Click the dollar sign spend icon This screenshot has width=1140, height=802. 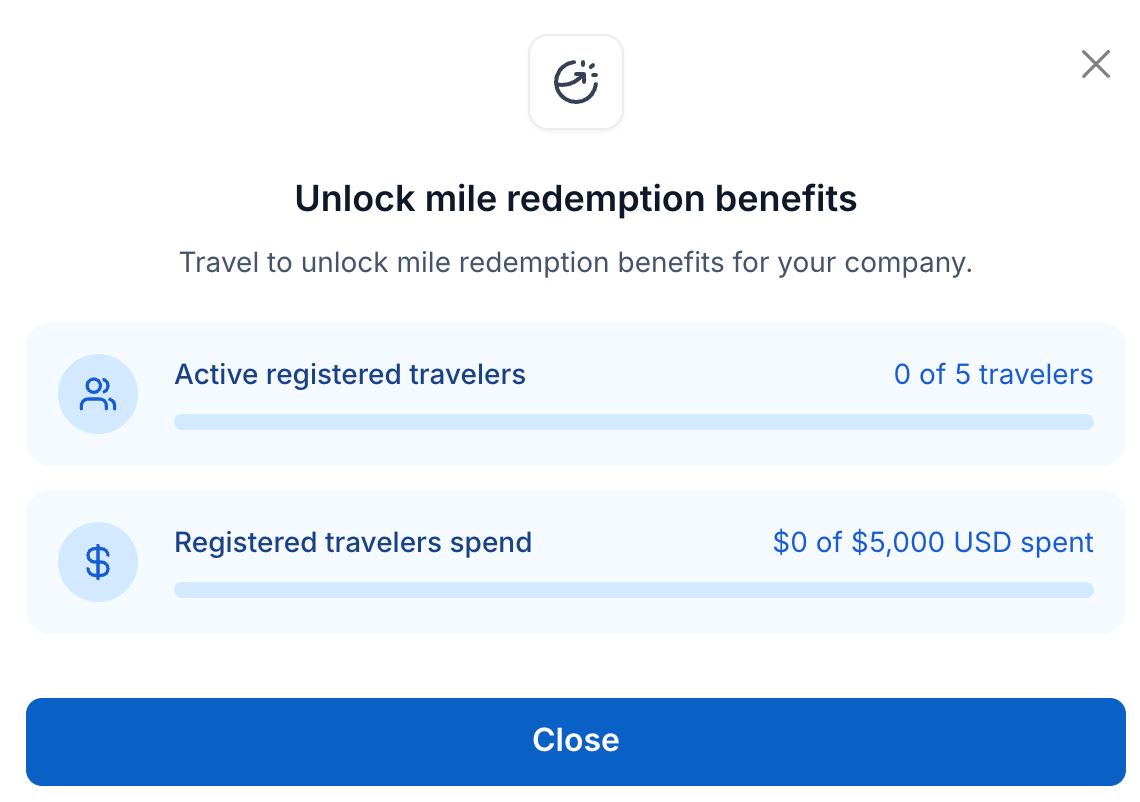[98, 562]
